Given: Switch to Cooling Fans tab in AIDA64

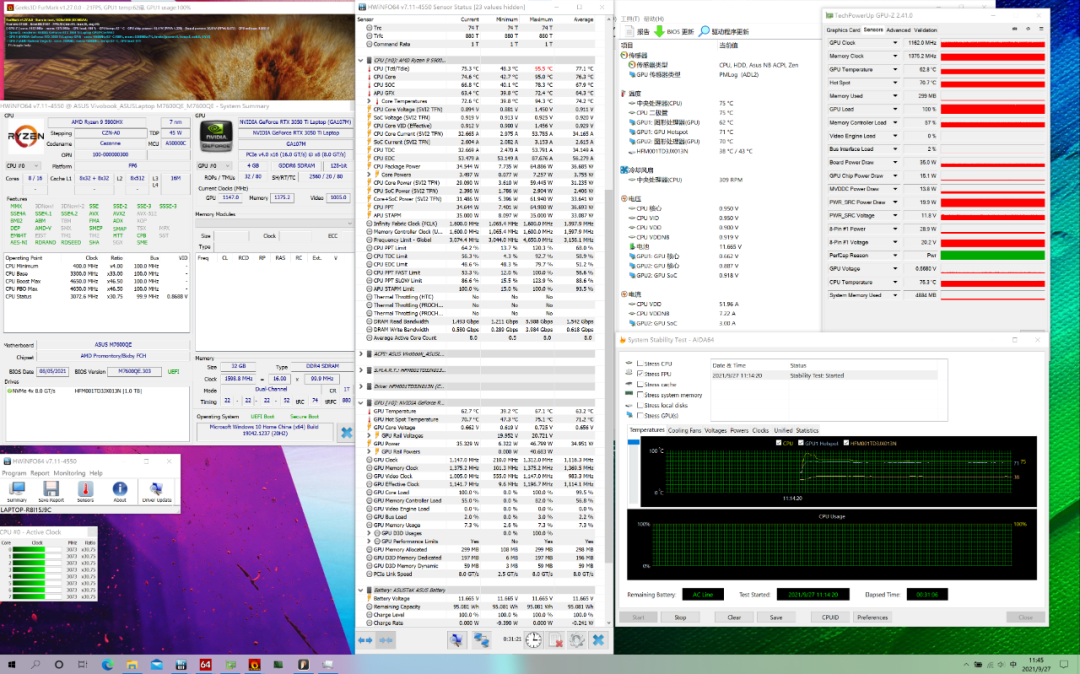Looking at the screenshot, I should (x=684, y=430).
